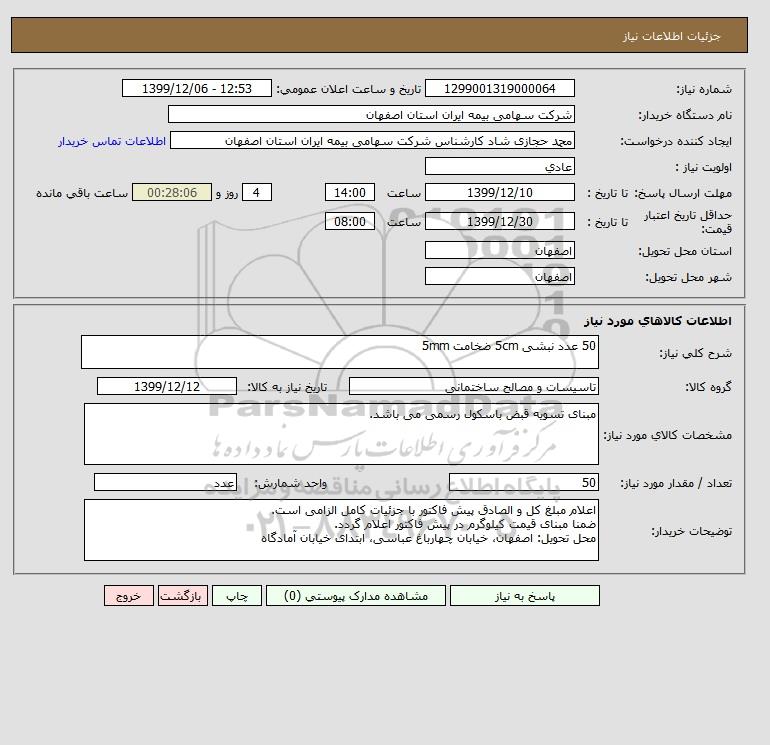Click the مشخصات کالای مورد نیاز text area
The image size is (770, 745).
tap(341, 434)
